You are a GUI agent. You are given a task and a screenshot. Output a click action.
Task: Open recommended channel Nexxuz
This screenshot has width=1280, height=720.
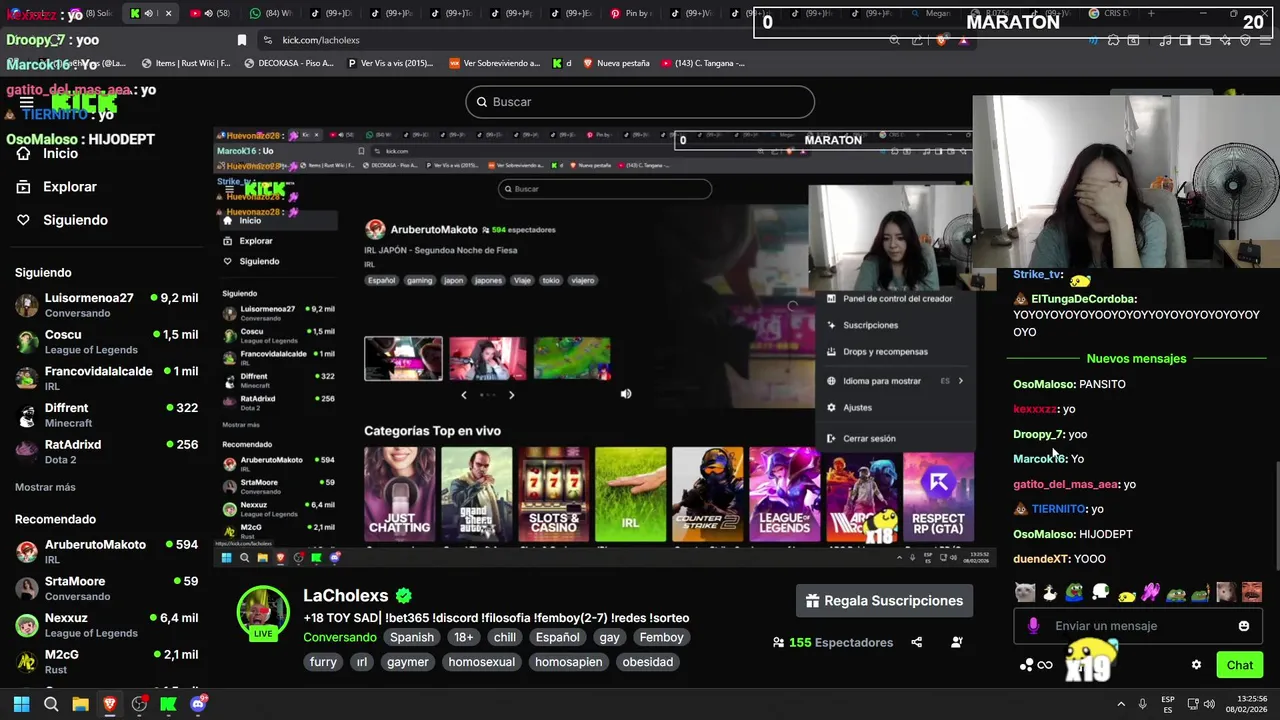pyautogui.click(x=105, y=624)
